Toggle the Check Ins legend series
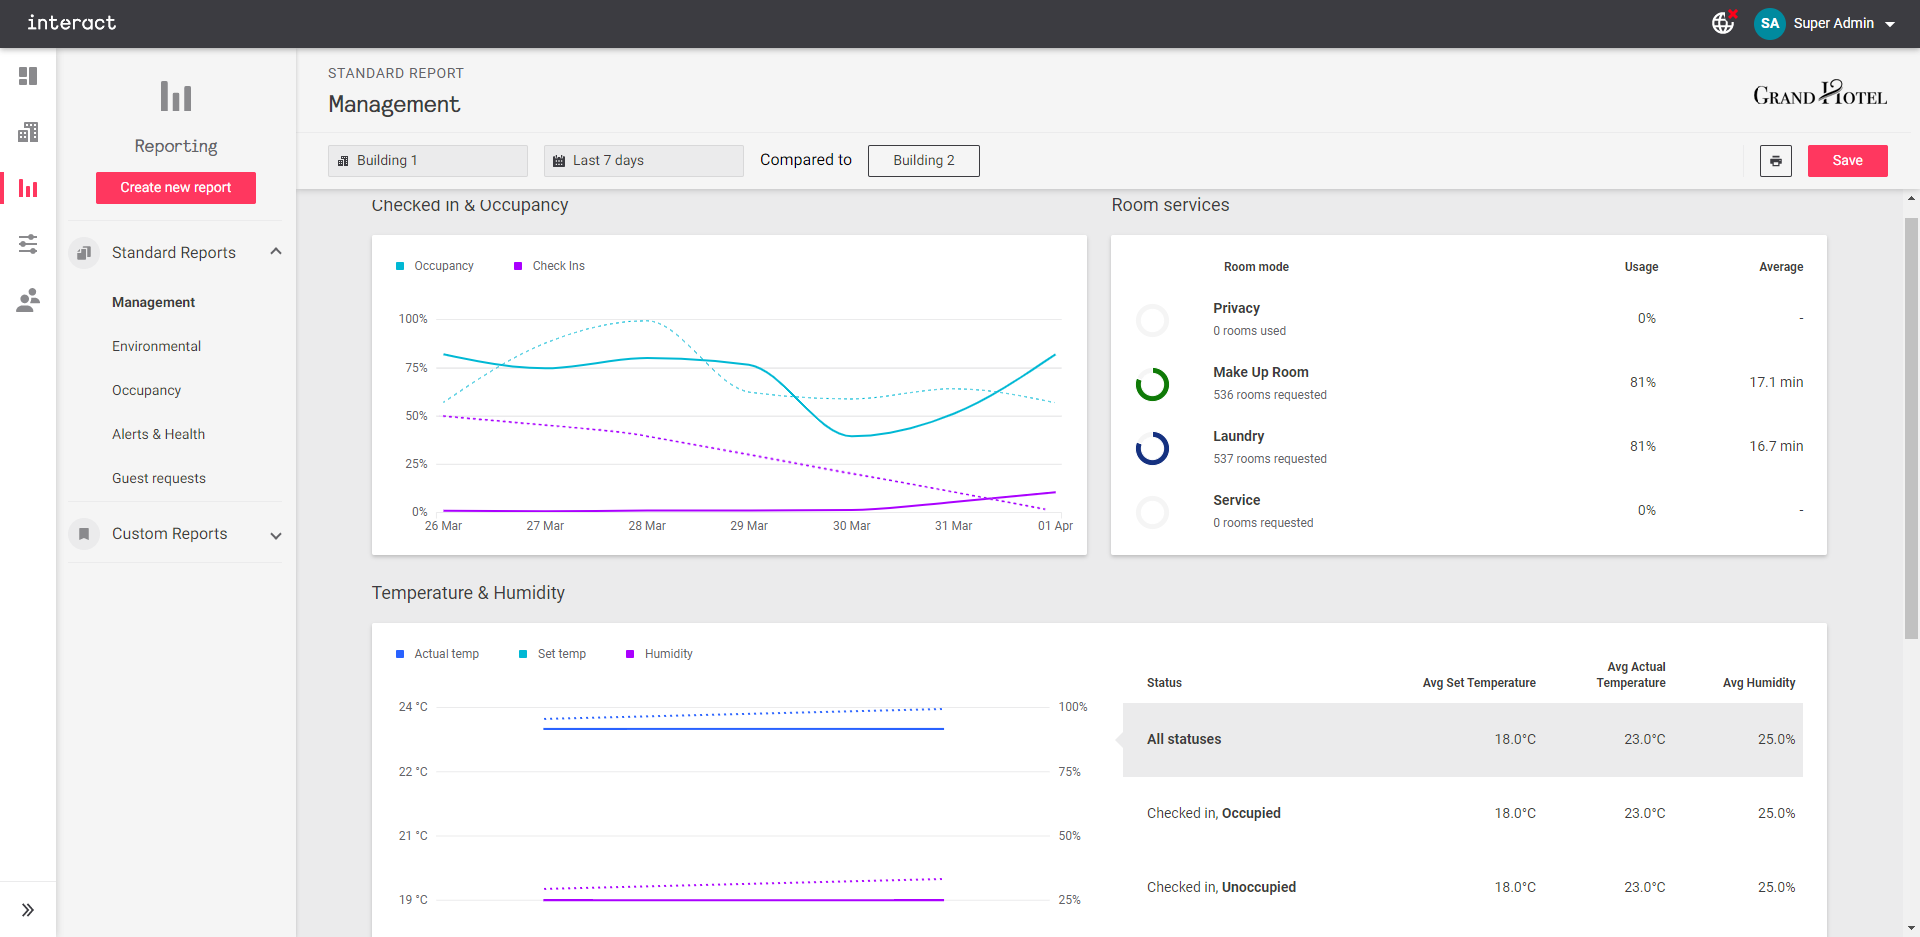The image size is (1920, 937). click(549, 266)
